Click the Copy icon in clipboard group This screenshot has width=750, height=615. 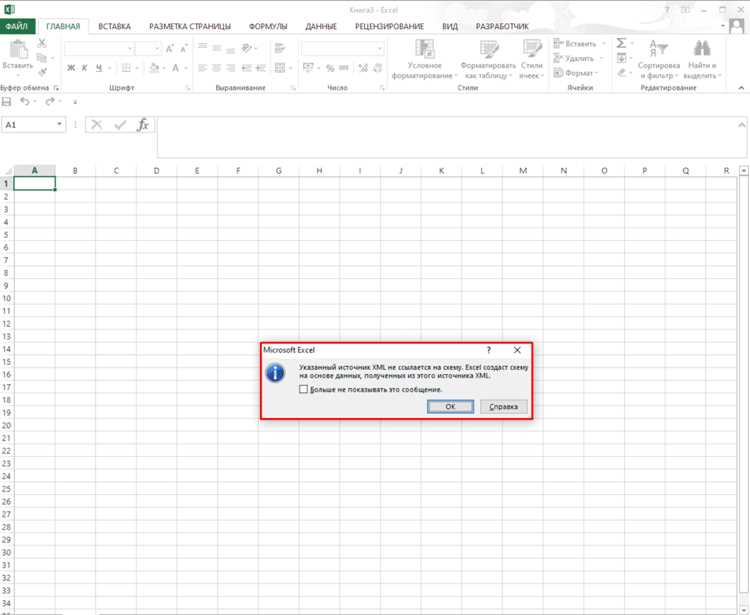42,58
